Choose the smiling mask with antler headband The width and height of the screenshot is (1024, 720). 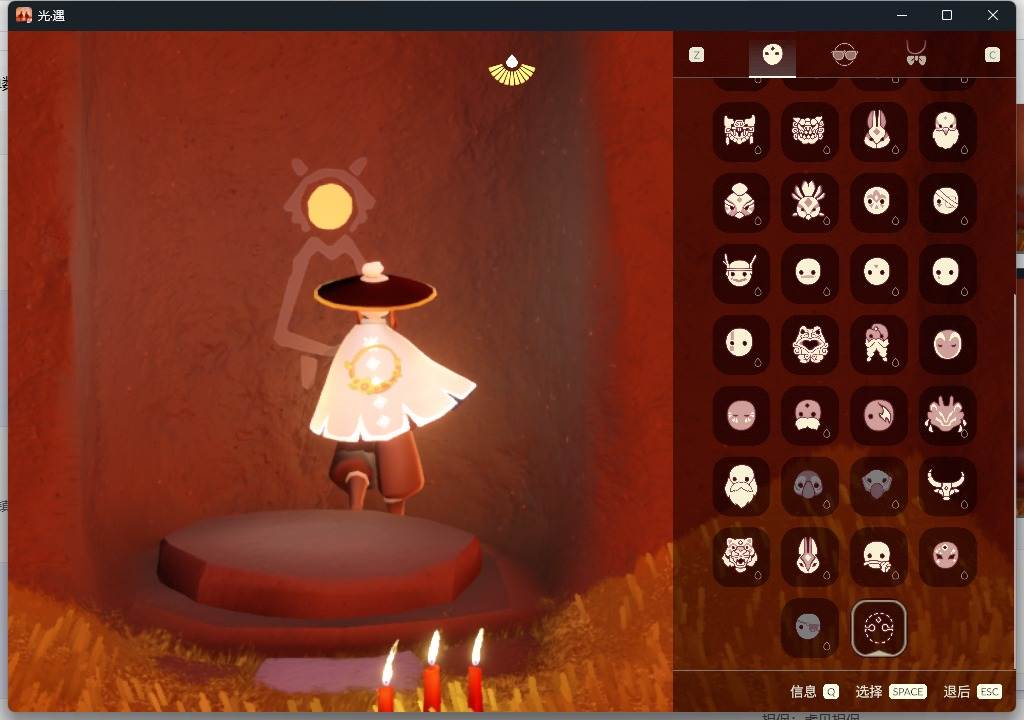741,272
